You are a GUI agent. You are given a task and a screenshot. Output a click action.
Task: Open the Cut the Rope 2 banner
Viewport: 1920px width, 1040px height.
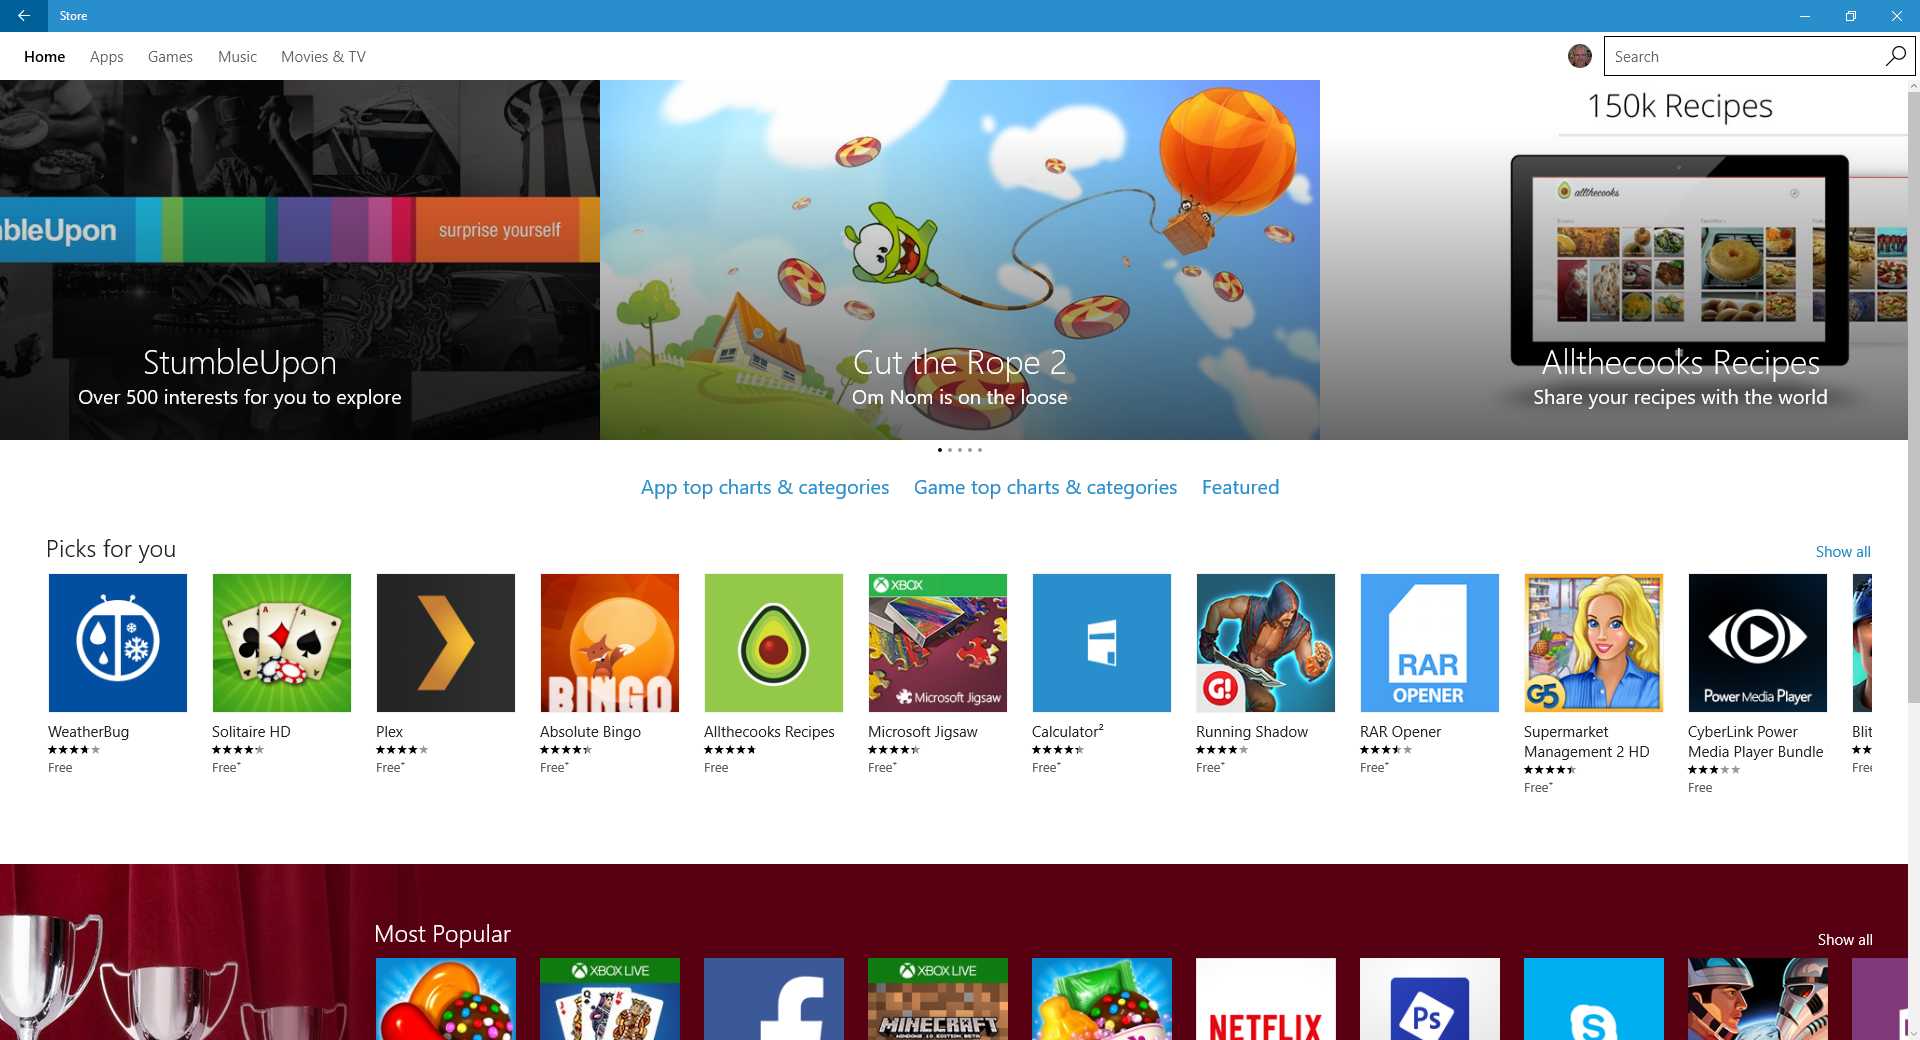click(960, 260)
